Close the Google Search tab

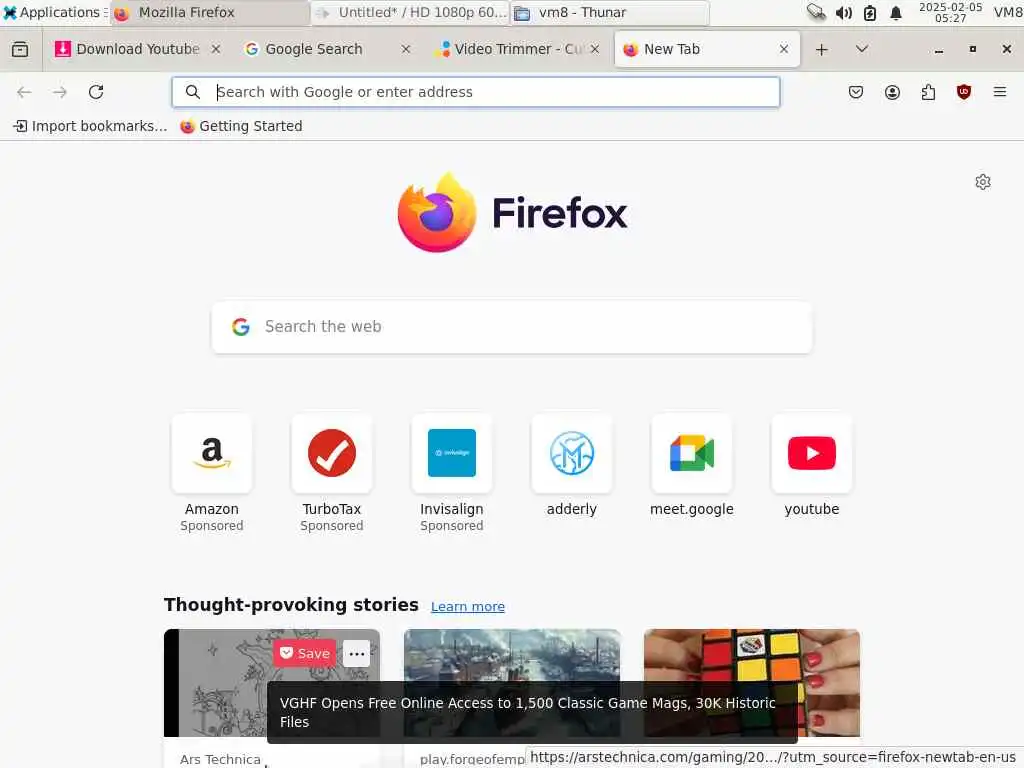[x=406, y=49]
